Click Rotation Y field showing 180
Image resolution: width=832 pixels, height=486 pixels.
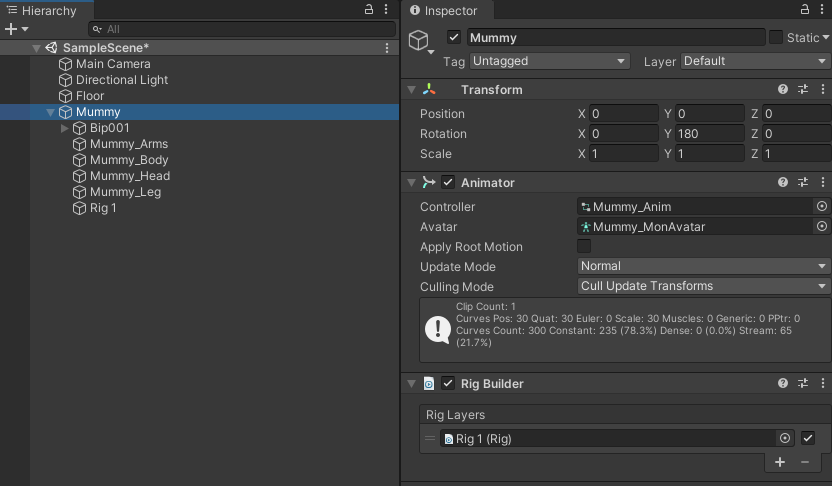709,134
